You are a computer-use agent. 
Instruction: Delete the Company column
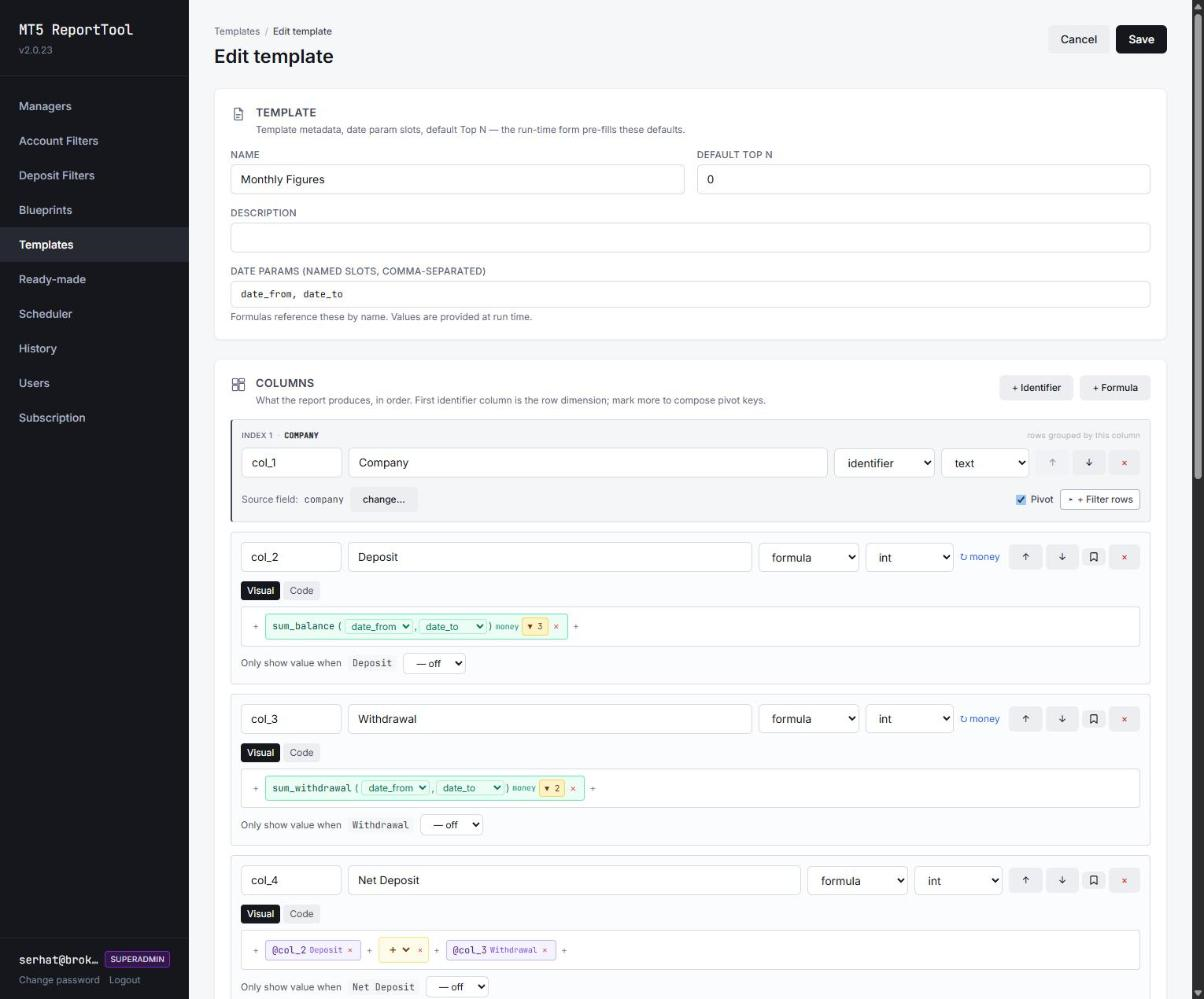click(x=1124, y=463)
